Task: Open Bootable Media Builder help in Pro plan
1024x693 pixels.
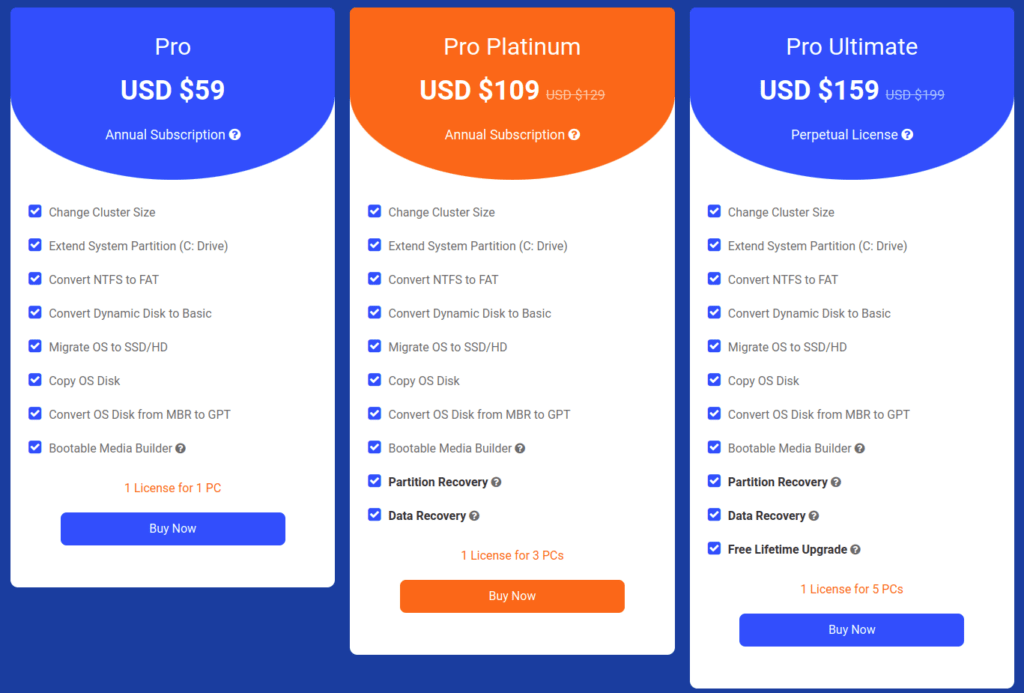Action: [180, 449]
